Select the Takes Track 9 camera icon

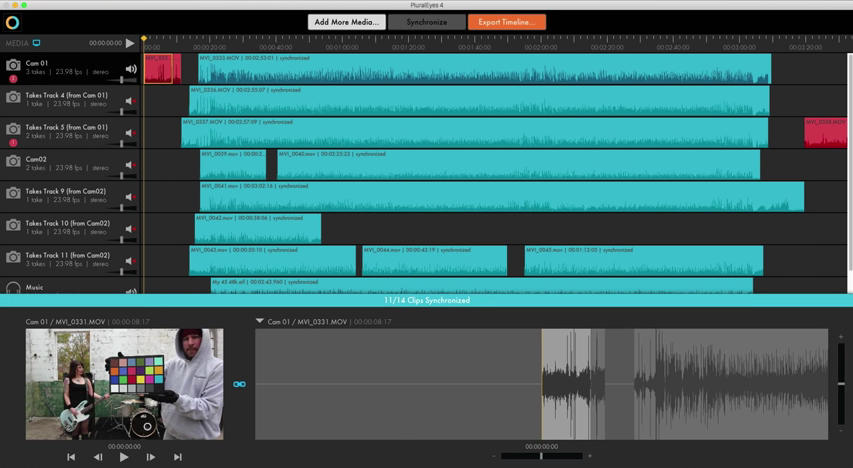(x=13, y=193)
